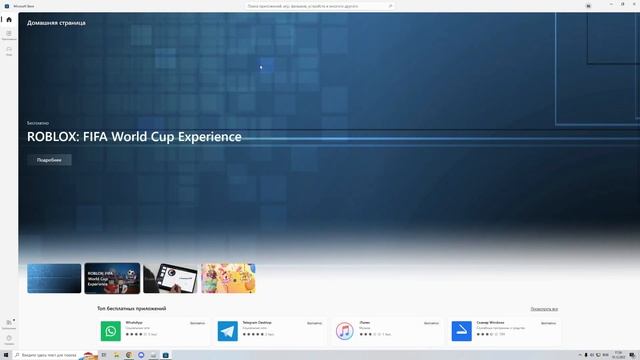The height and width of the screenshot is (360, 640).
Task: Click the search magnifier icon in store
Action: [390, 6]
